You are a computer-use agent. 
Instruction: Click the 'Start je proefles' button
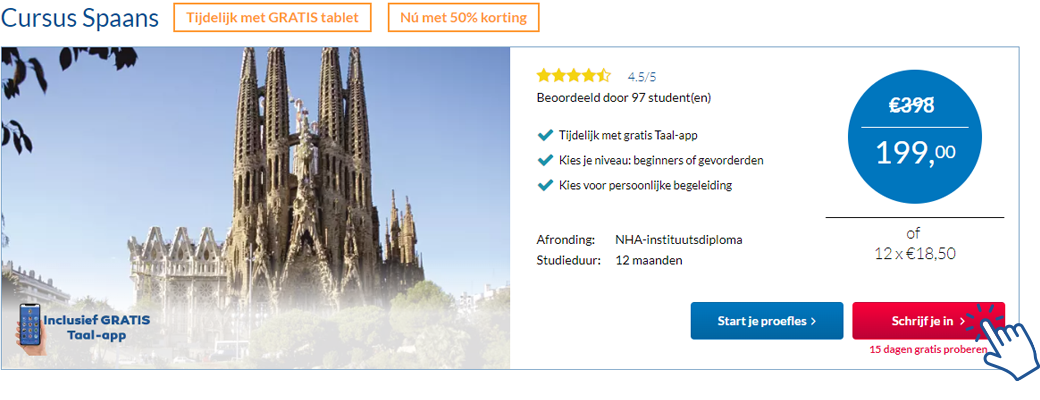766,321
